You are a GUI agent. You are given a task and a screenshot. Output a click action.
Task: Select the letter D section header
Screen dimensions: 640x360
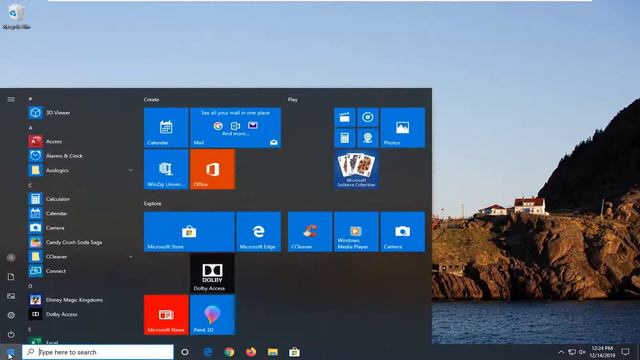(x=31, y=286)
